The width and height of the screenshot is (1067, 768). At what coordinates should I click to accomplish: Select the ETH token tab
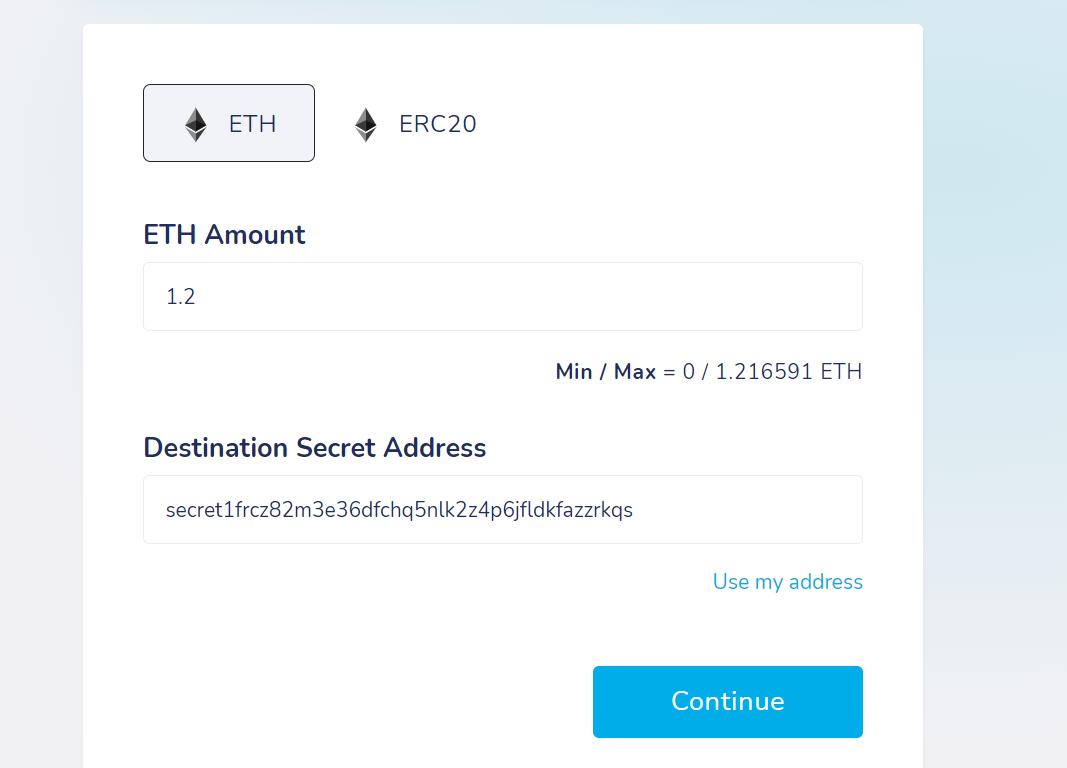229,123
